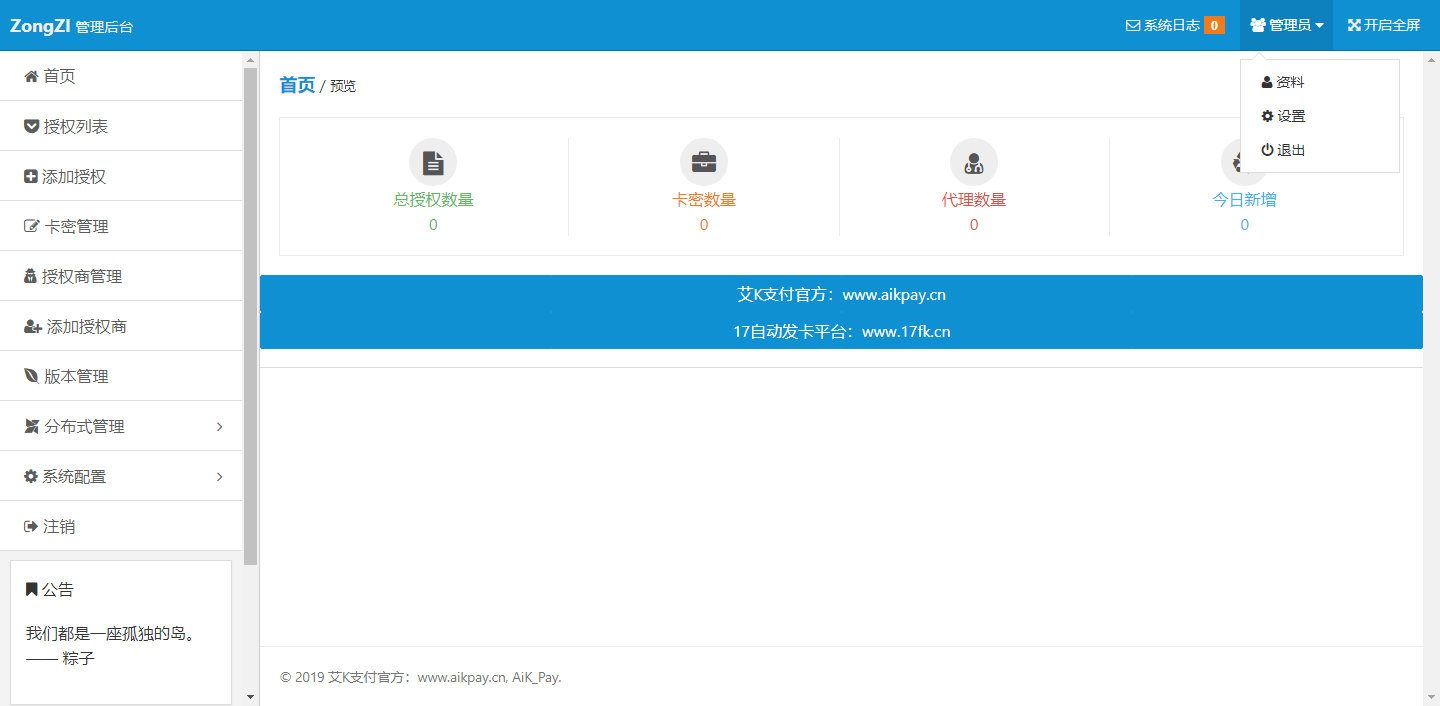Click the 添加授权商 sidebar entry
Viewport: 1440px width, 706px height.
click(84, 325)
